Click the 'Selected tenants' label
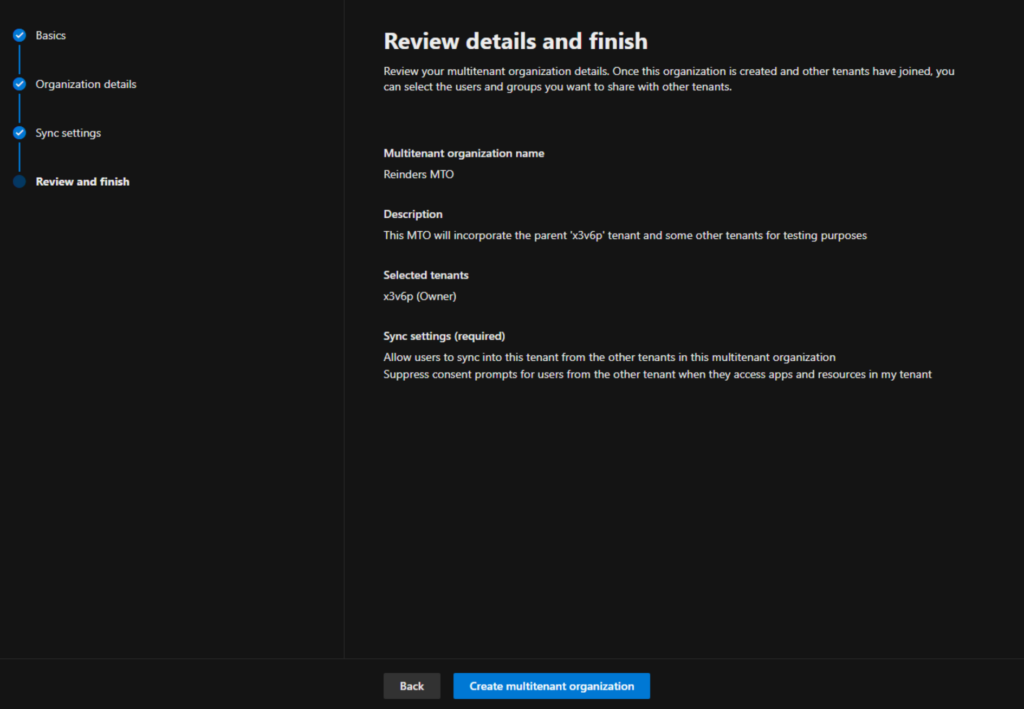 click(x=426, y=276)
